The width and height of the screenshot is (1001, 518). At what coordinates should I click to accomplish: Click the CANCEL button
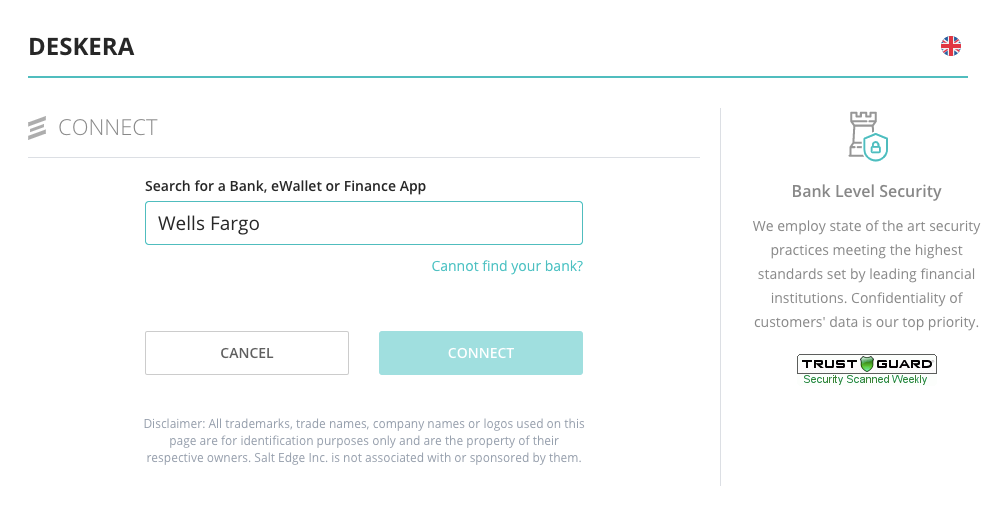[x=247, y=353]
